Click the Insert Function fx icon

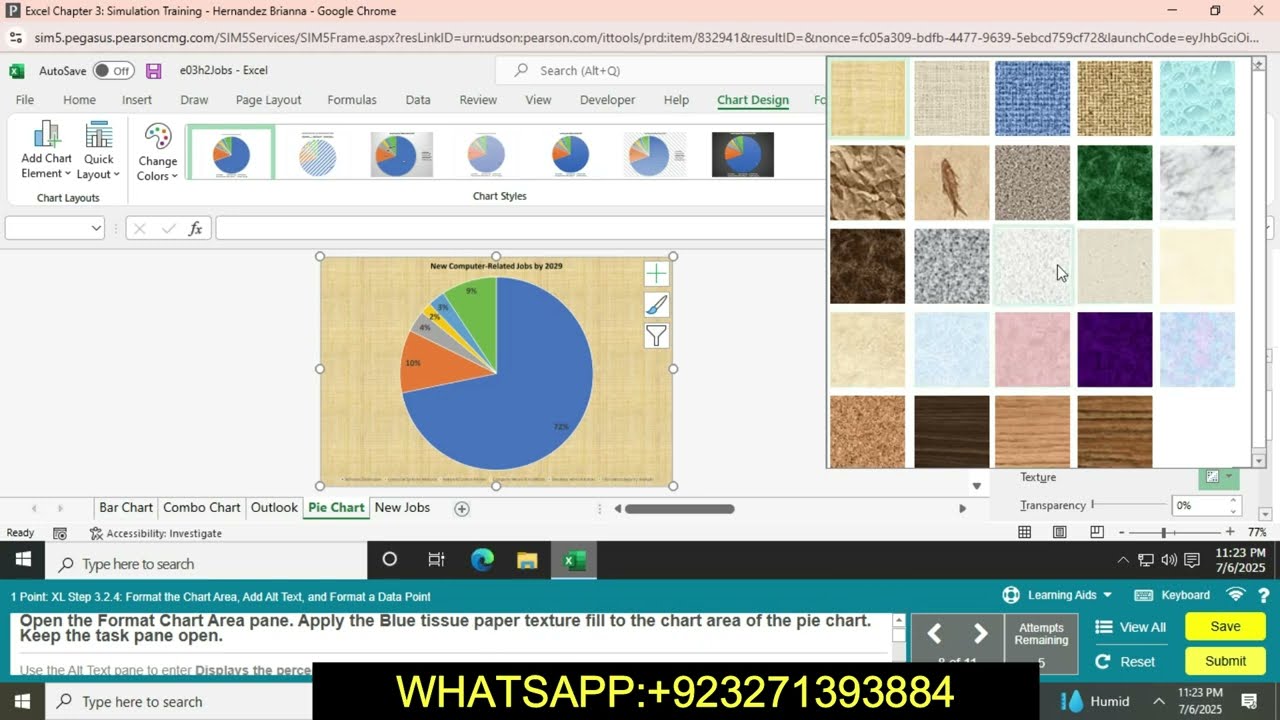click(x=196, y=229)
